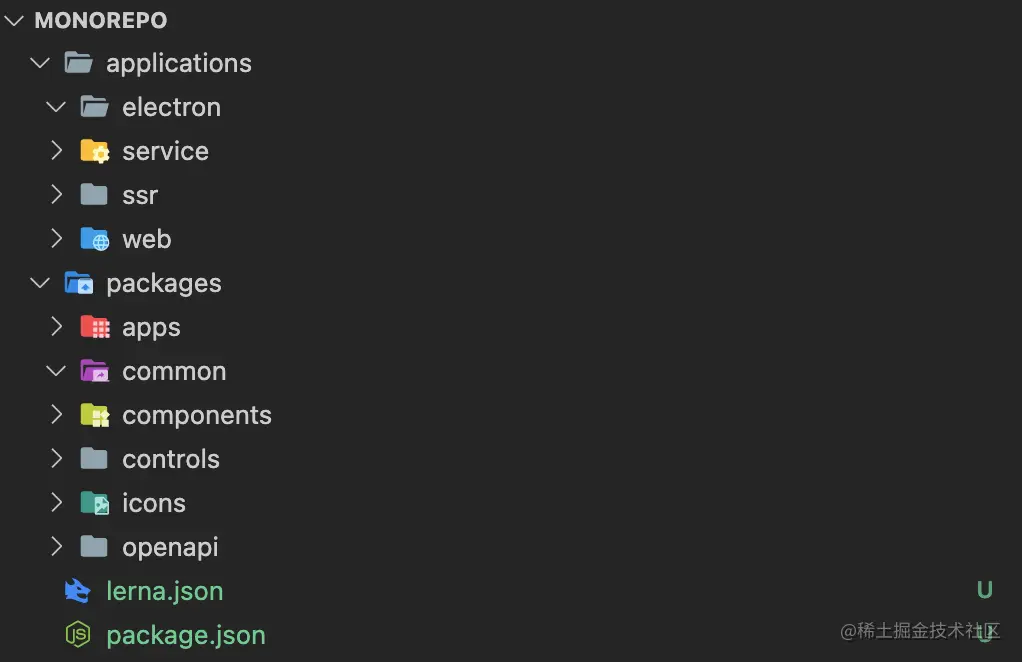The height and width of the screenshot is (662, 1022).
Task: Collapse the electron folder chevron
Action: point(56,107)
